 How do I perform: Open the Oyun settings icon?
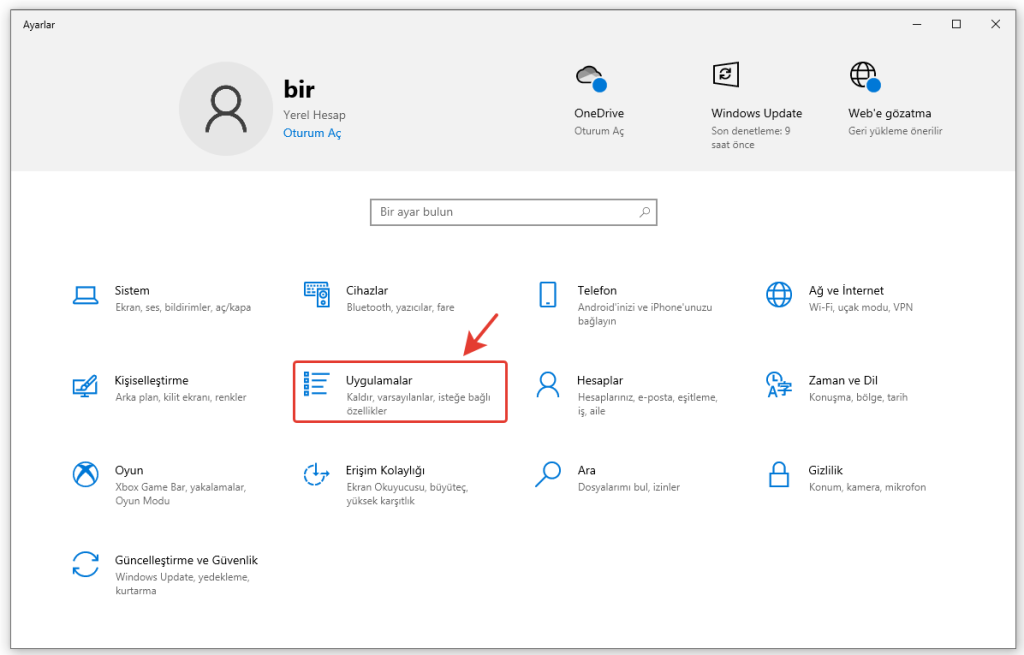point(86,475)
